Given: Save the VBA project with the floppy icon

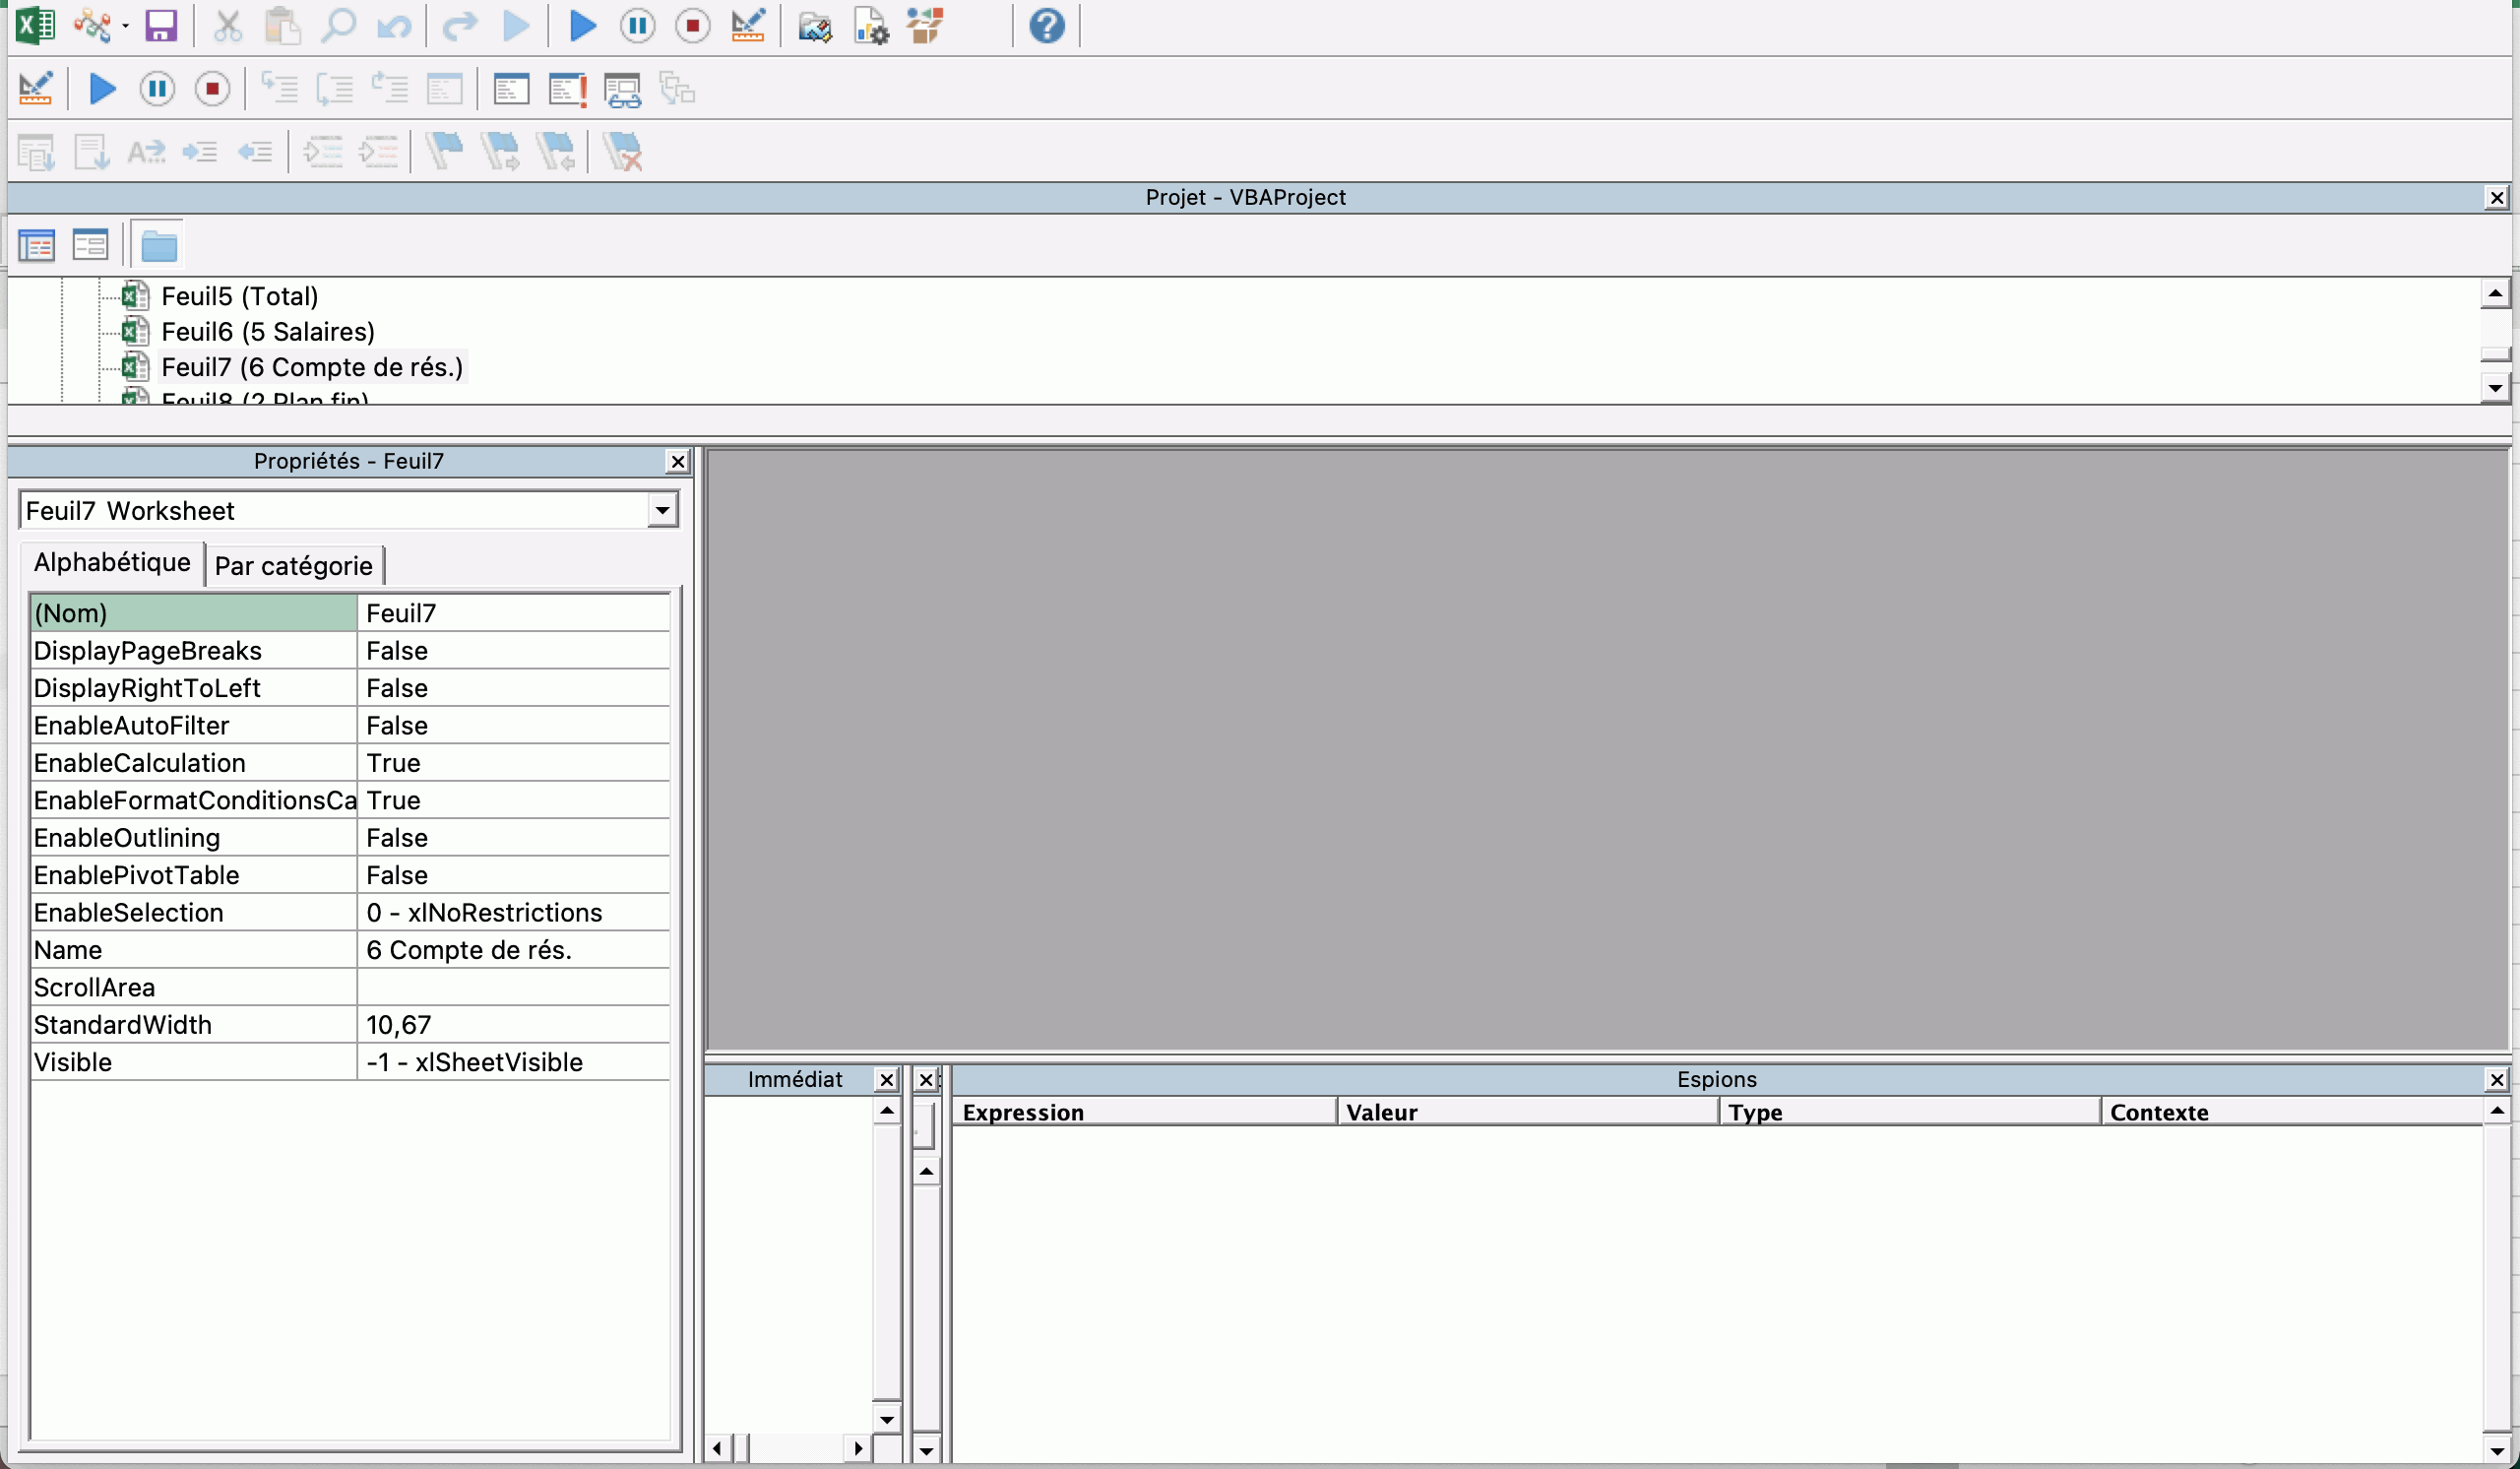Looking at the screenshot, I should (x=160, y=26).
